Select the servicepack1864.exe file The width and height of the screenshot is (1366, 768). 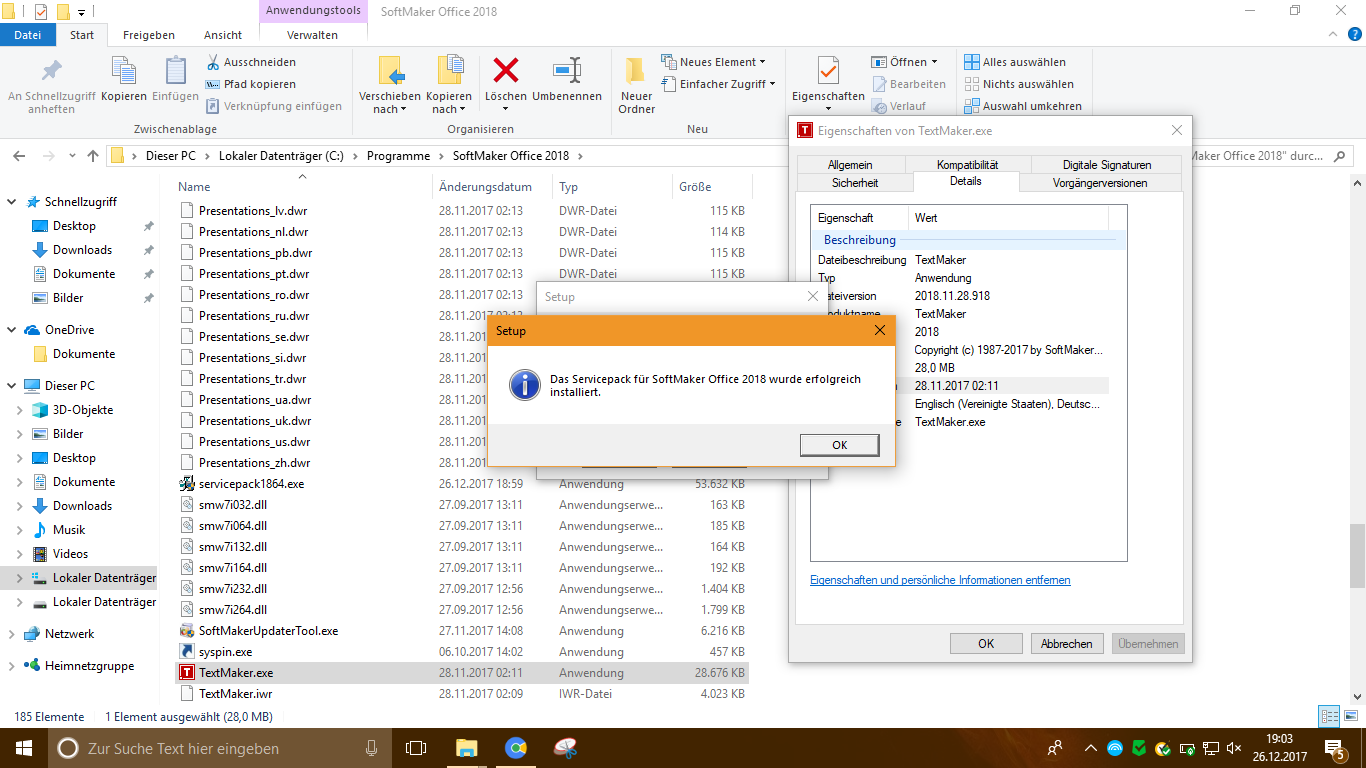coord(251,483)
